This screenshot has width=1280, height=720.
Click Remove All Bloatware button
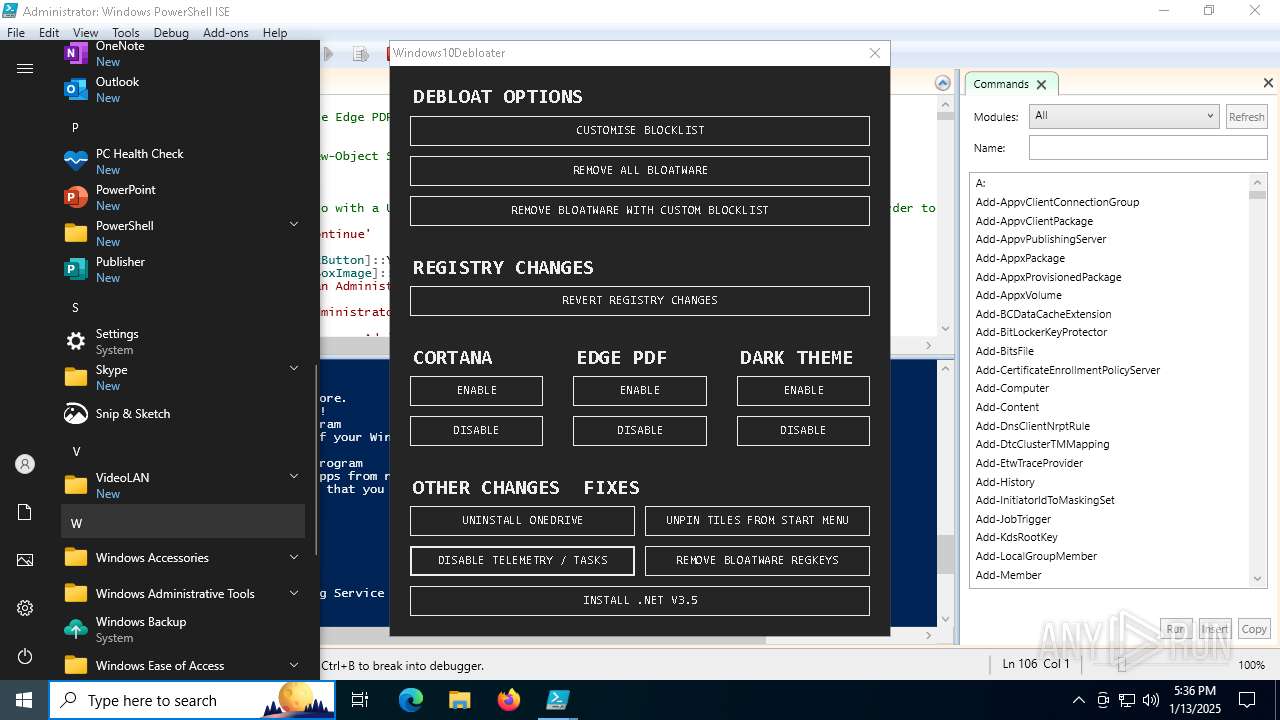(x=640, y=171)
